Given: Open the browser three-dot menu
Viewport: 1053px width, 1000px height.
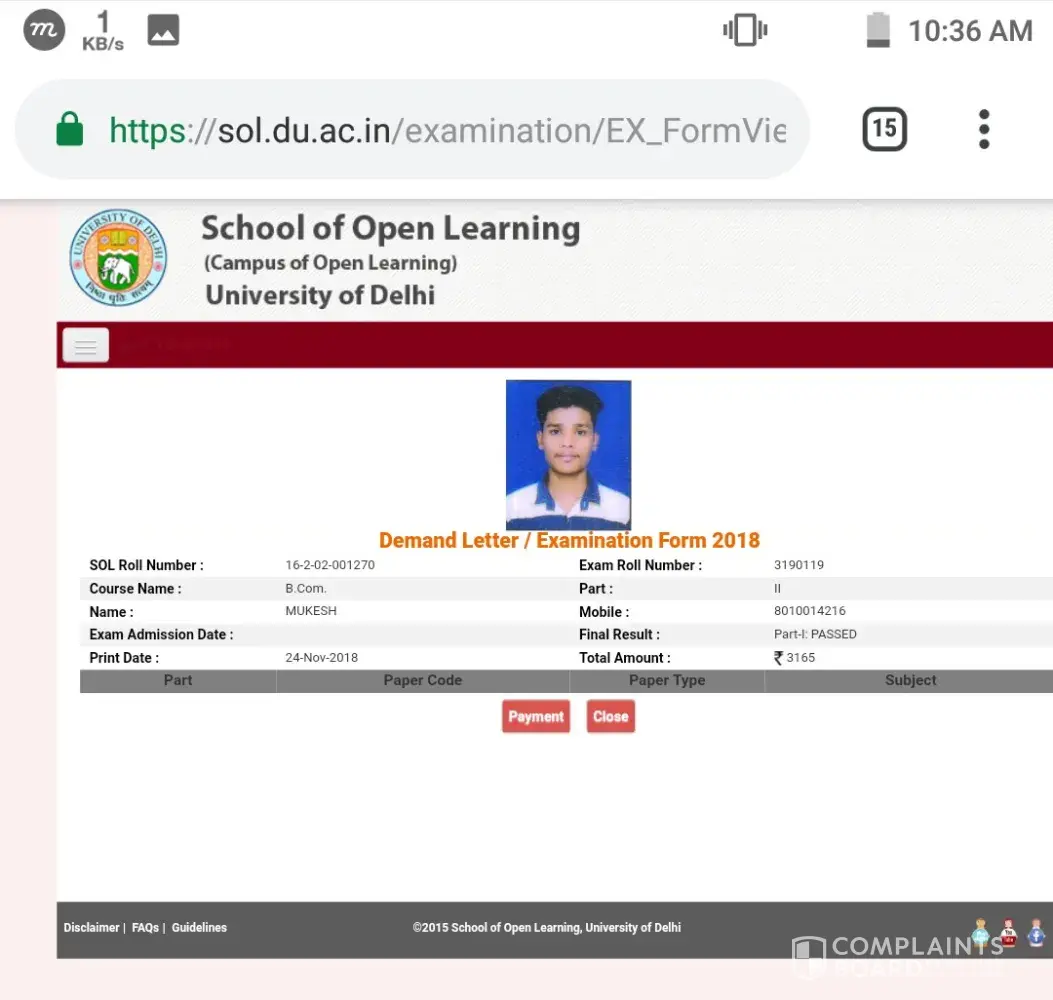Looking at the screenshot, I should [x=983, y=129].
